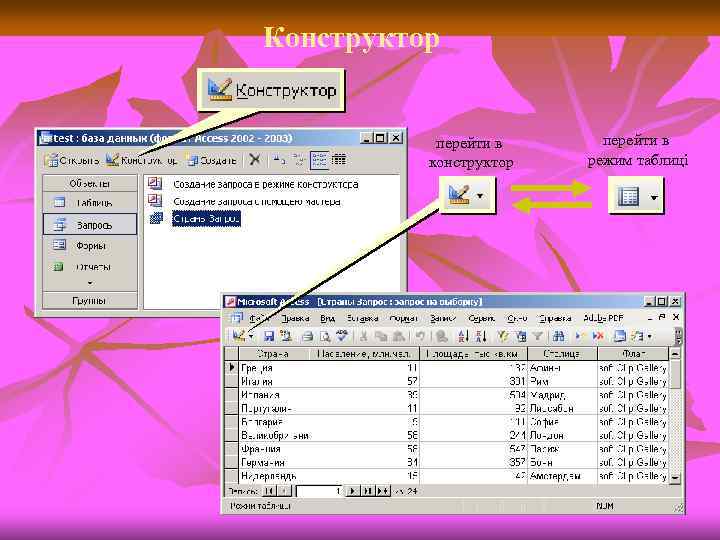720x540 pixels.
Task: Open the Файл menu
Action: [259, 318]
